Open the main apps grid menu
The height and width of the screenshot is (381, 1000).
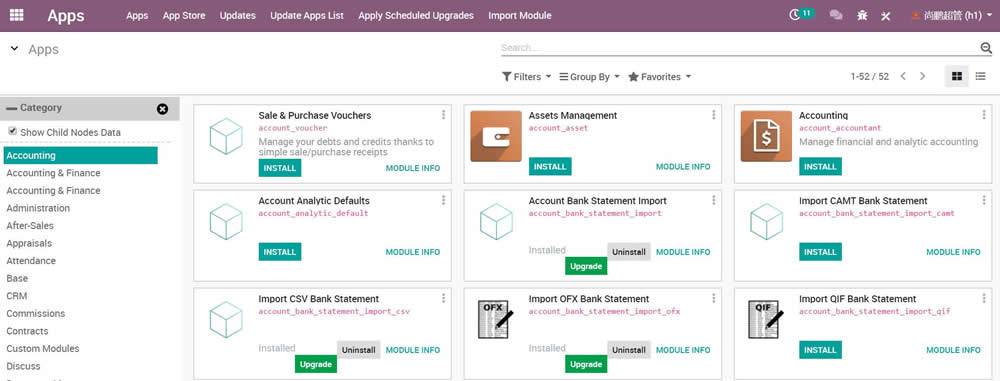(17, 14)
